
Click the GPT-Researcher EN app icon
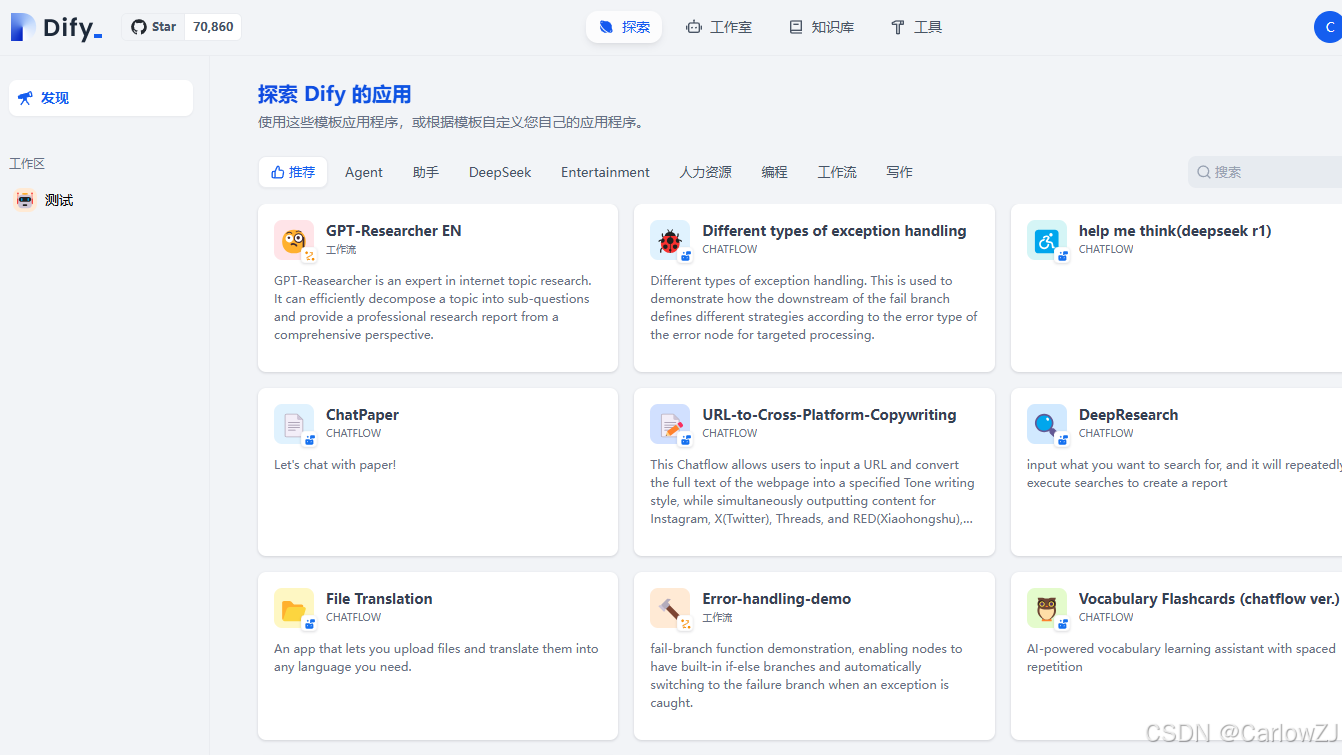294,240
